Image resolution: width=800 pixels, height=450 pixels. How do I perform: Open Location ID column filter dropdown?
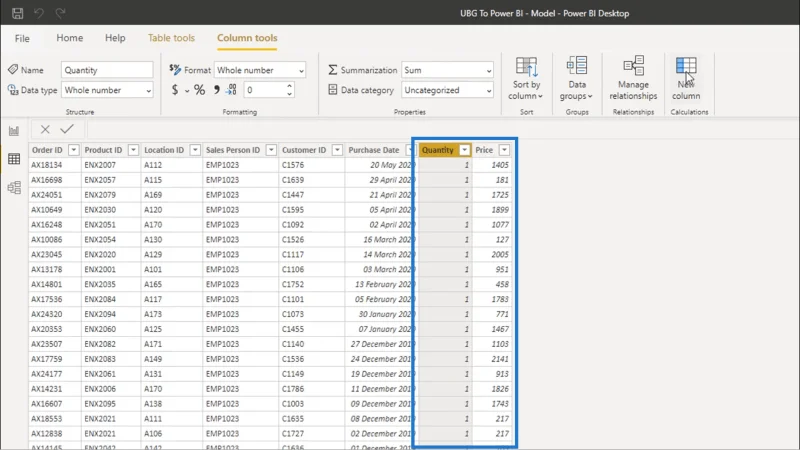tap(195, 149)
